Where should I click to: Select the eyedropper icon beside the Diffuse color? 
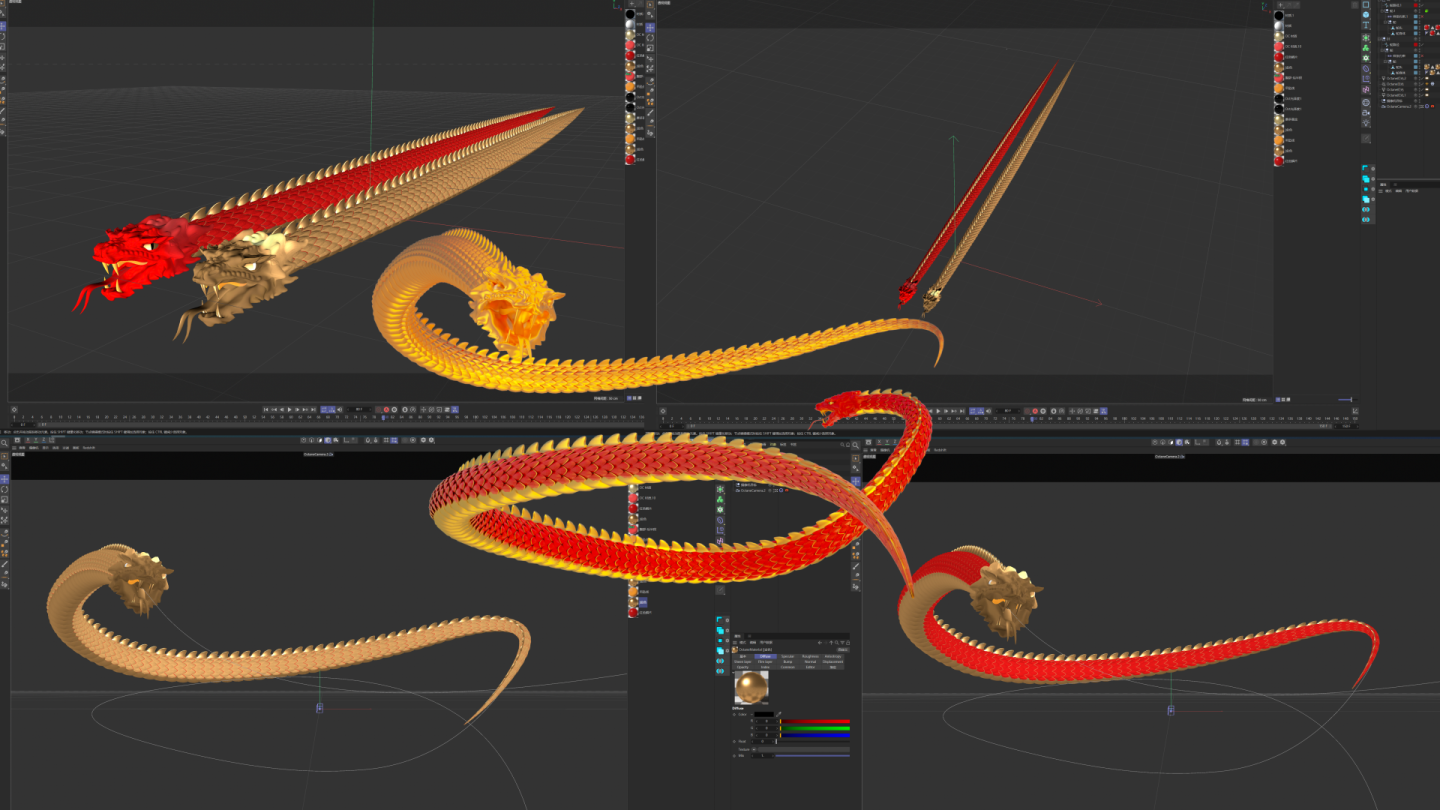pyautogui.click(x=778, y=714)
